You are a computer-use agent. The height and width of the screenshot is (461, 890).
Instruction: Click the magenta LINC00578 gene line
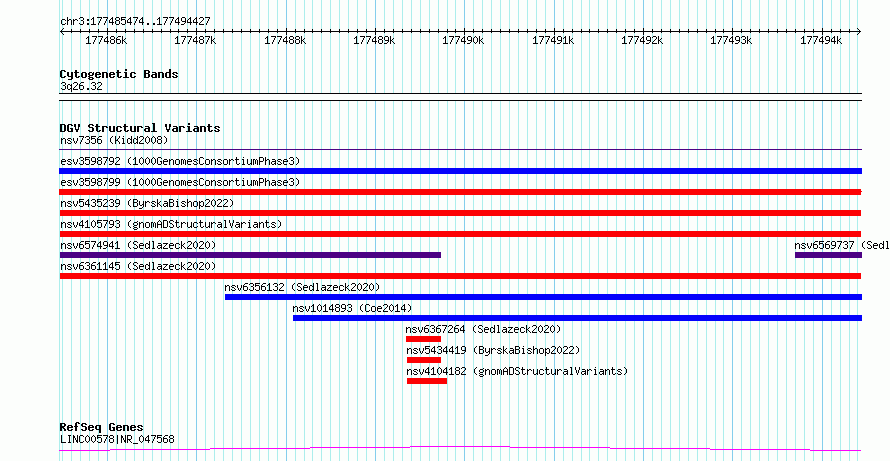(x=460, y=449)
